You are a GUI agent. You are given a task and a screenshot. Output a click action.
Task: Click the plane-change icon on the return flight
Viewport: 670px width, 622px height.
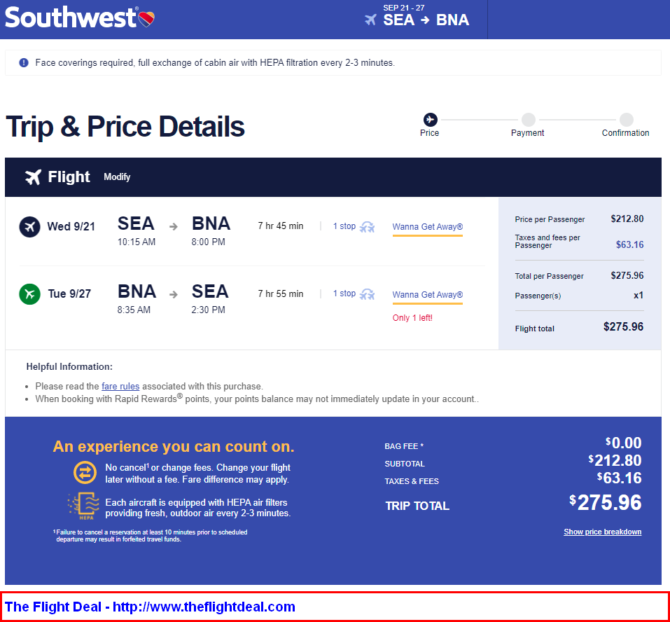point(367,294)
